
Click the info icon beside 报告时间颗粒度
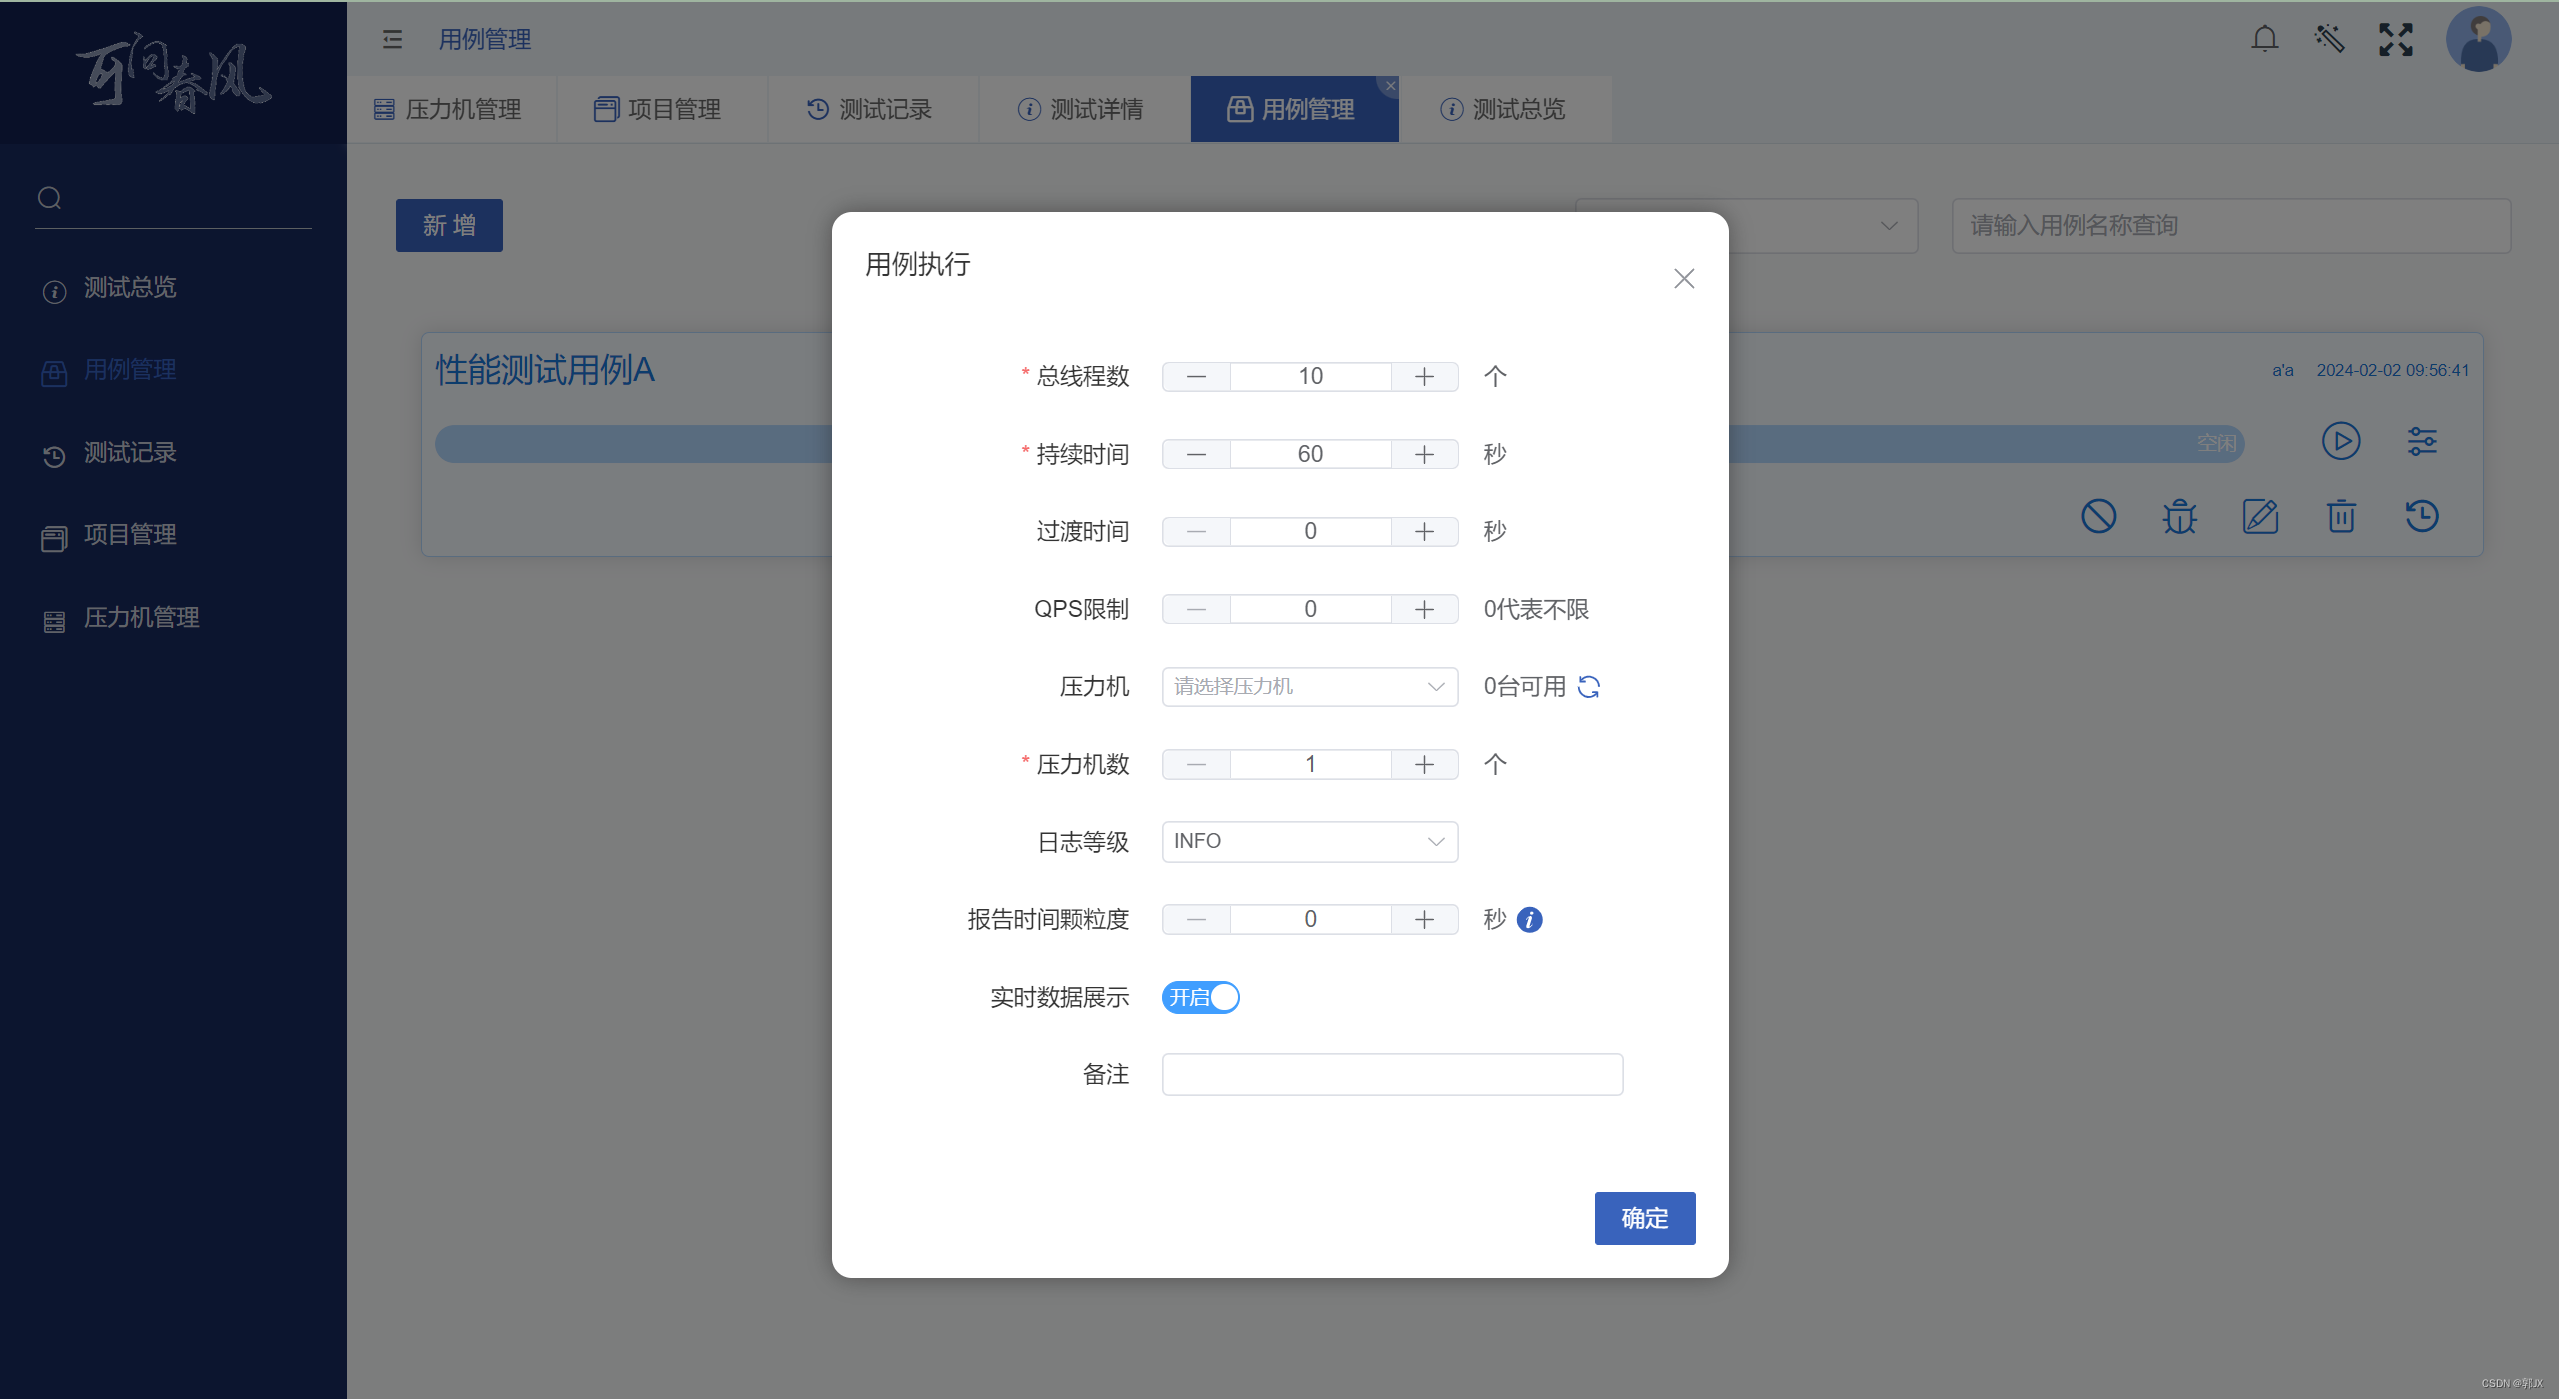click(x=1529, y=919)
